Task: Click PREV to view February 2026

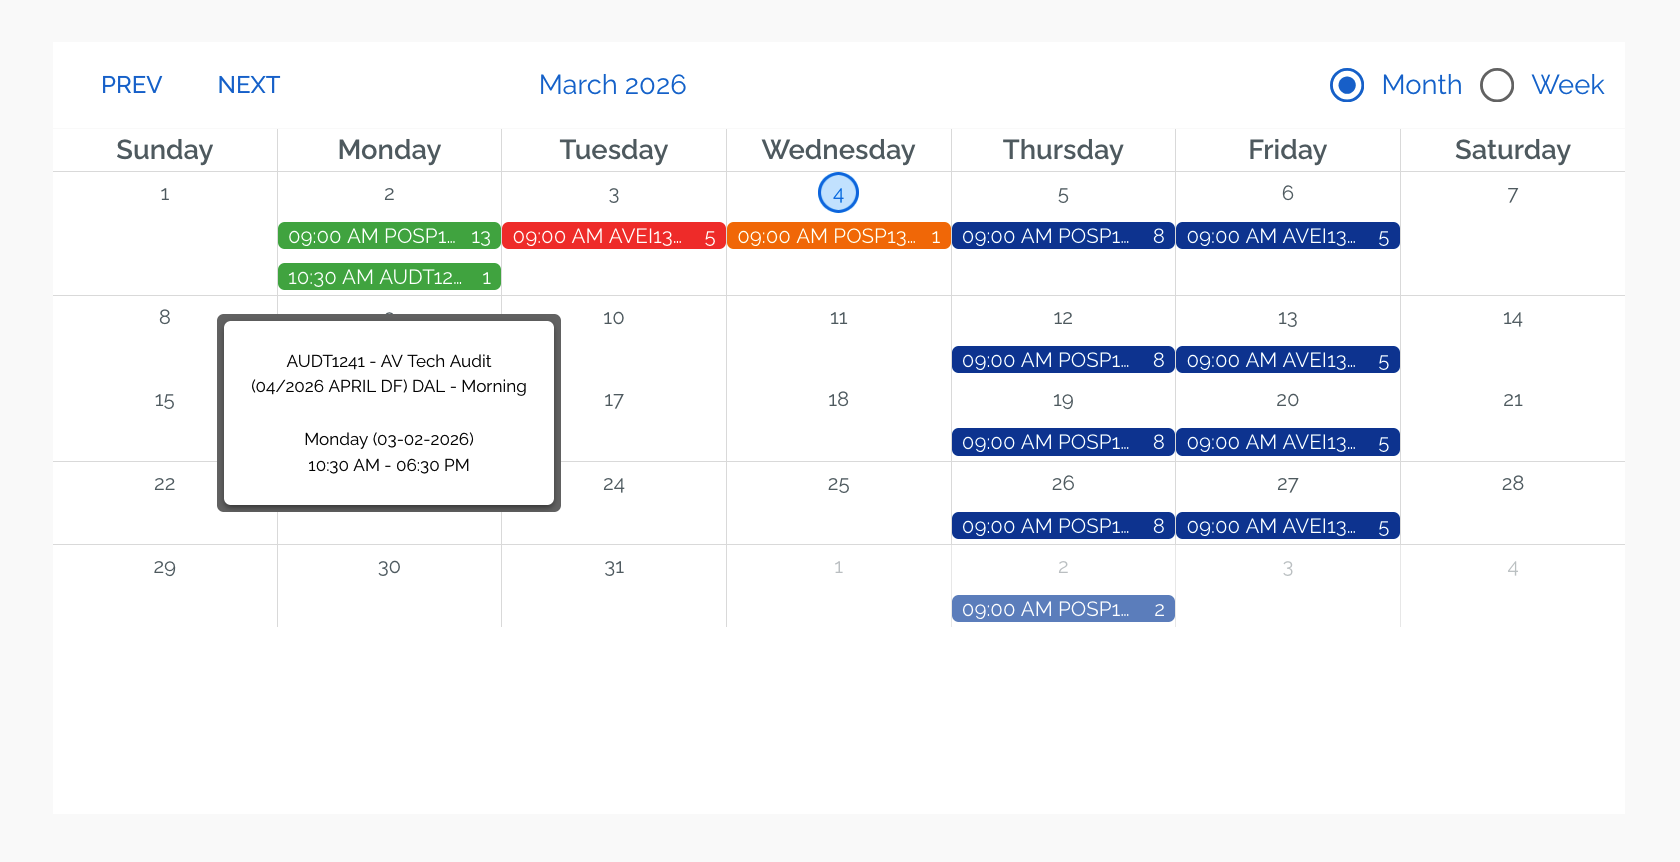Action: click(131, 85)
